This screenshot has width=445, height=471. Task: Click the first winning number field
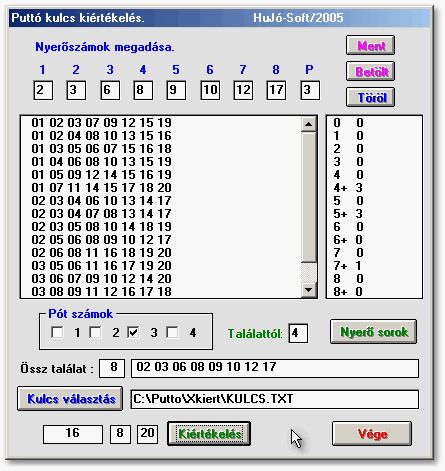pyautogui.click(x=43, y=90)
